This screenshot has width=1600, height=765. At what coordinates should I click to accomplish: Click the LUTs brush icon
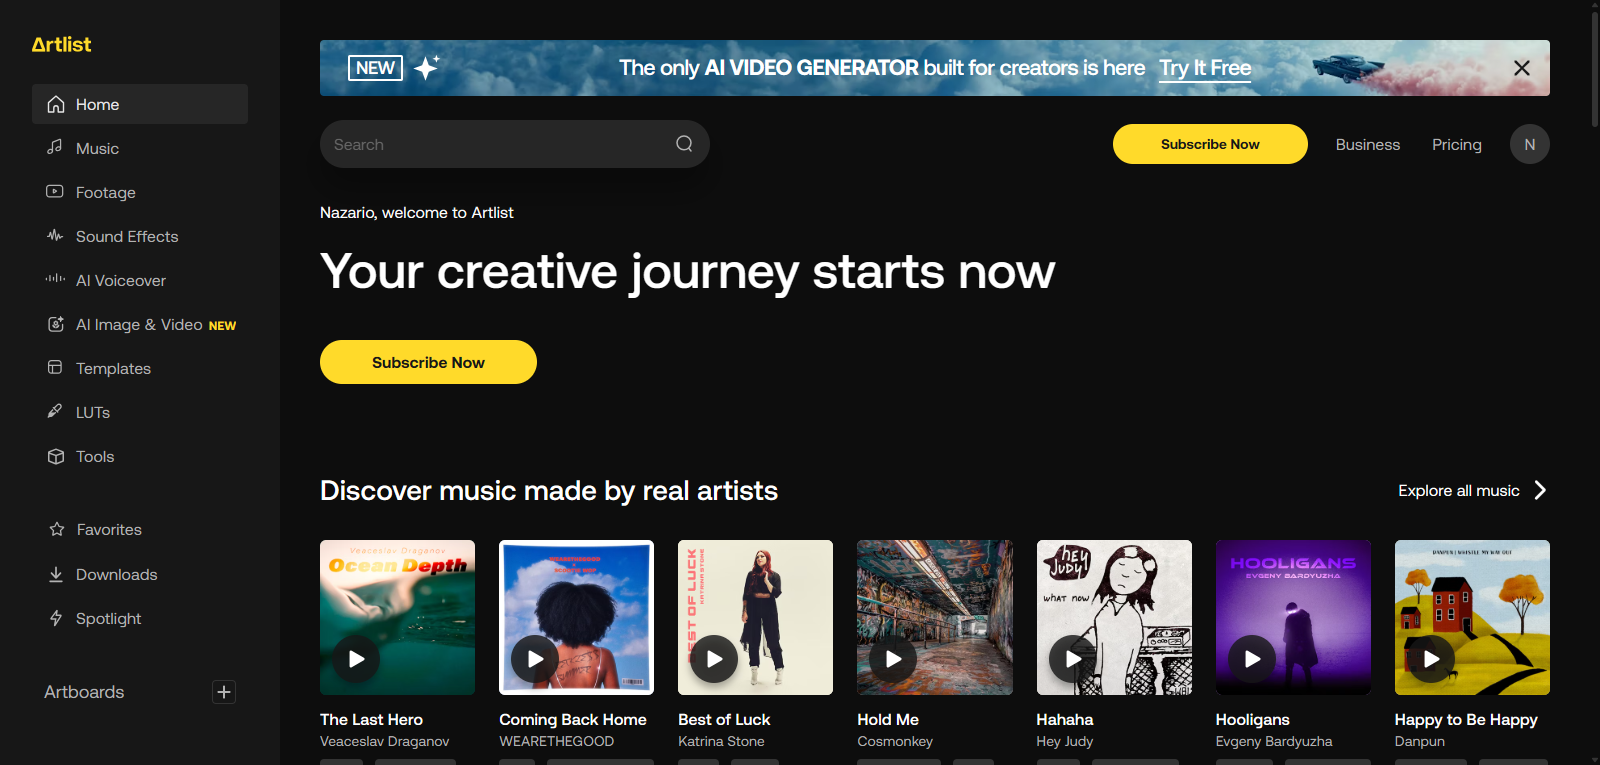click(x=55, y=411)
